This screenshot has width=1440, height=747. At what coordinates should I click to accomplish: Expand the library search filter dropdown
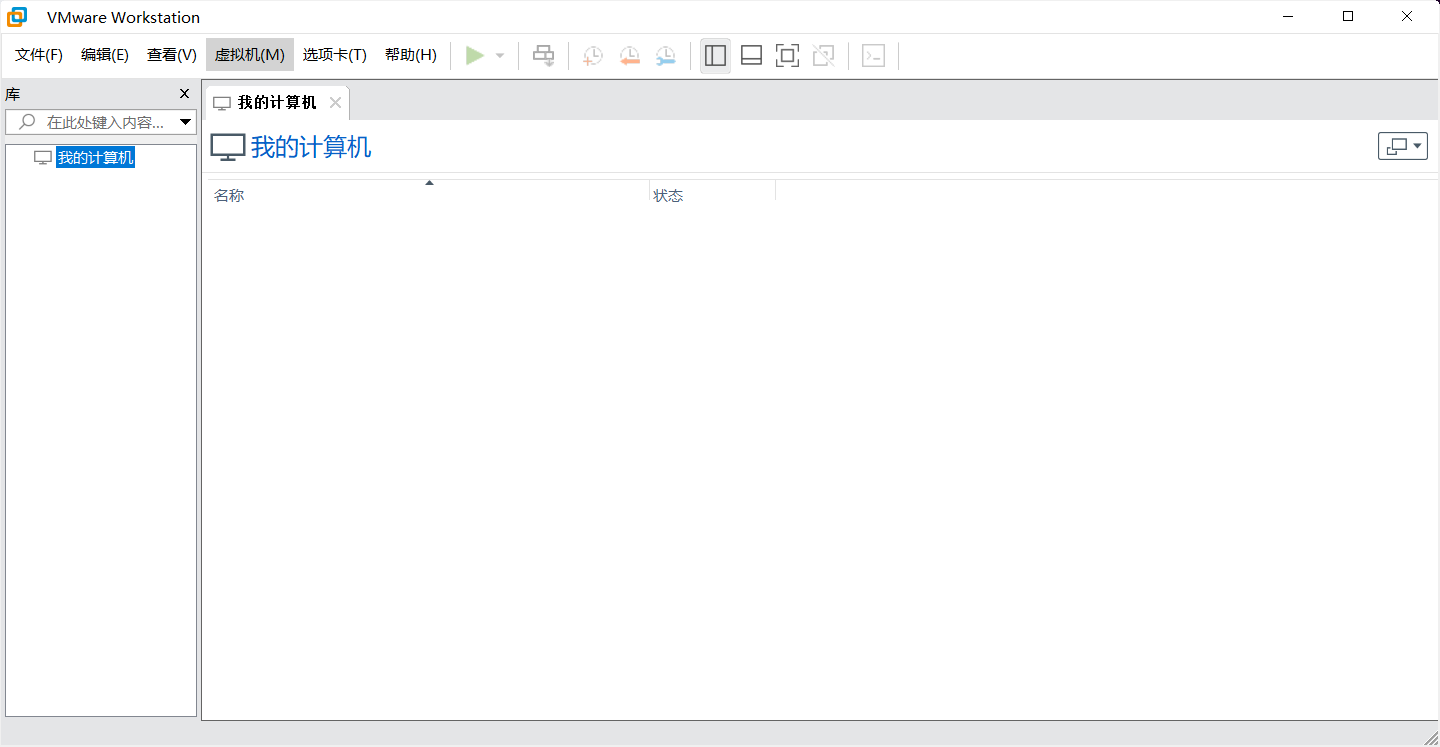(185, 122)
